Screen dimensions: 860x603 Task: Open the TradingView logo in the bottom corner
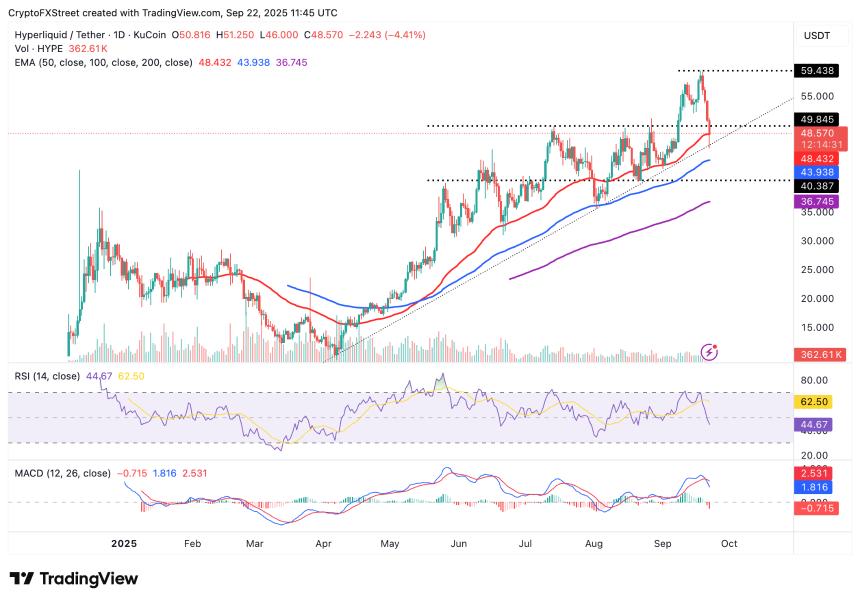coord(75,578)
